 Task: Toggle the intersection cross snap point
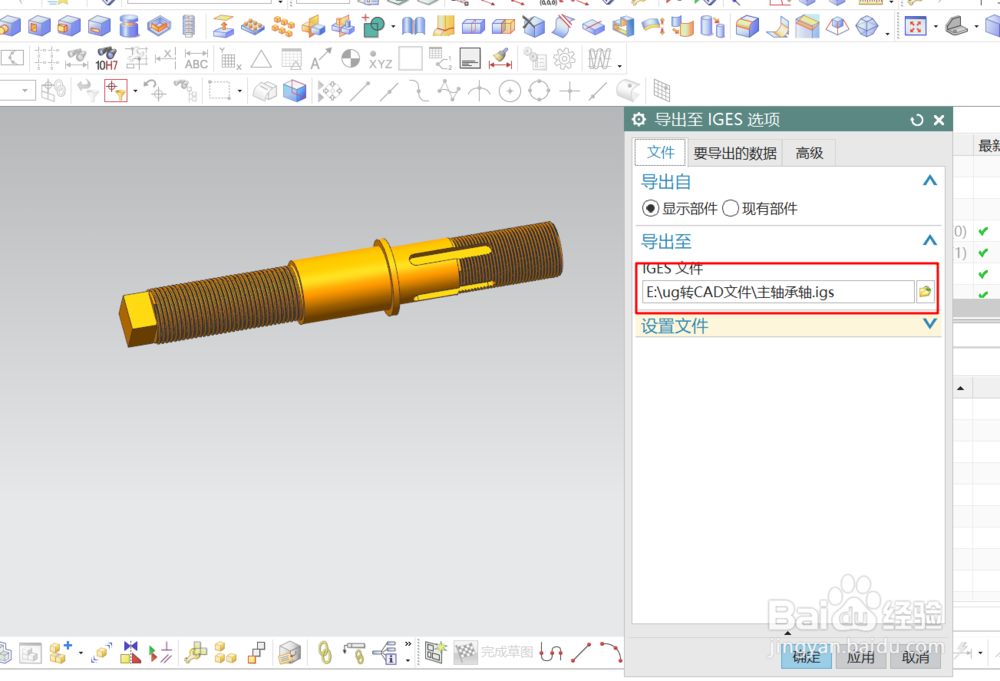[570, 91]
